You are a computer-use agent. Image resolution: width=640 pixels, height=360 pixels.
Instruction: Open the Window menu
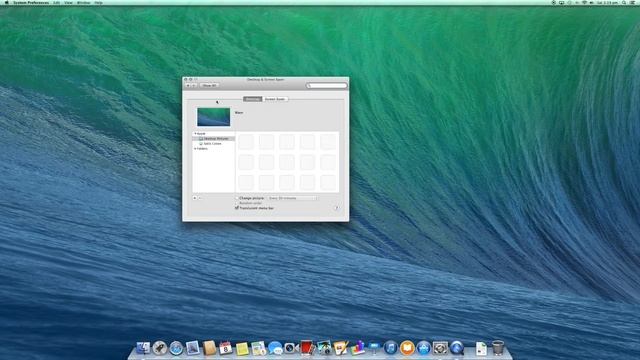84,2
